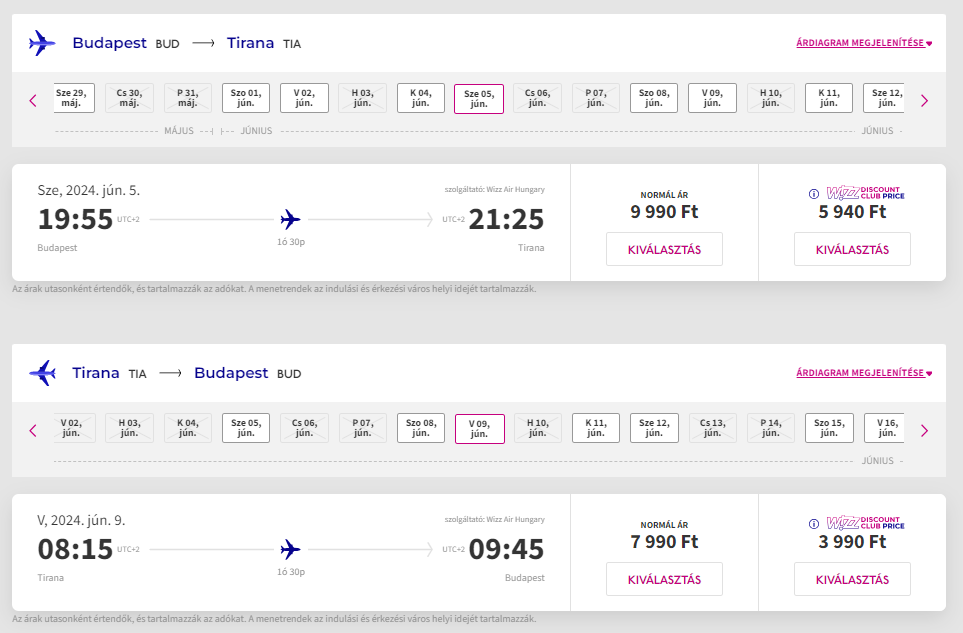Choose 3 990 Ft Discount Club Kiválasztás
The width and height of the screenshot is (963, 633).
click(x=852, y=579)
